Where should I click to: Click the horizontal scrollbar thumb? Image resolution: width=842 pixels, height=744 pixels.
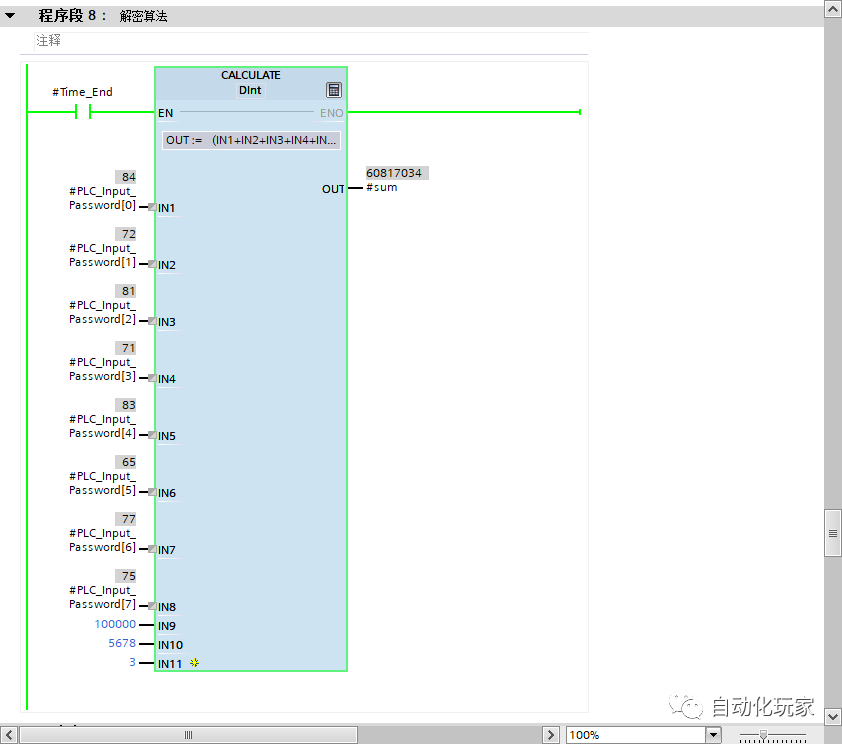pos(188,734)
